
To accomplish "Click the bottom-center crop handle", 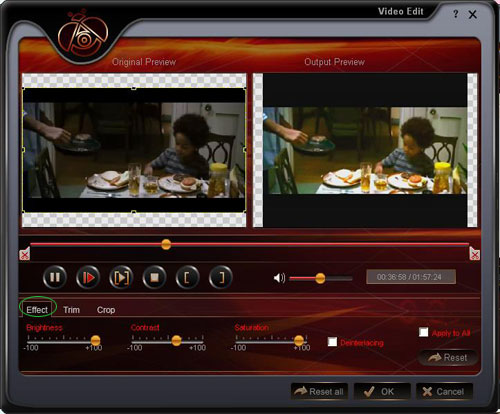I will point(134,212).
